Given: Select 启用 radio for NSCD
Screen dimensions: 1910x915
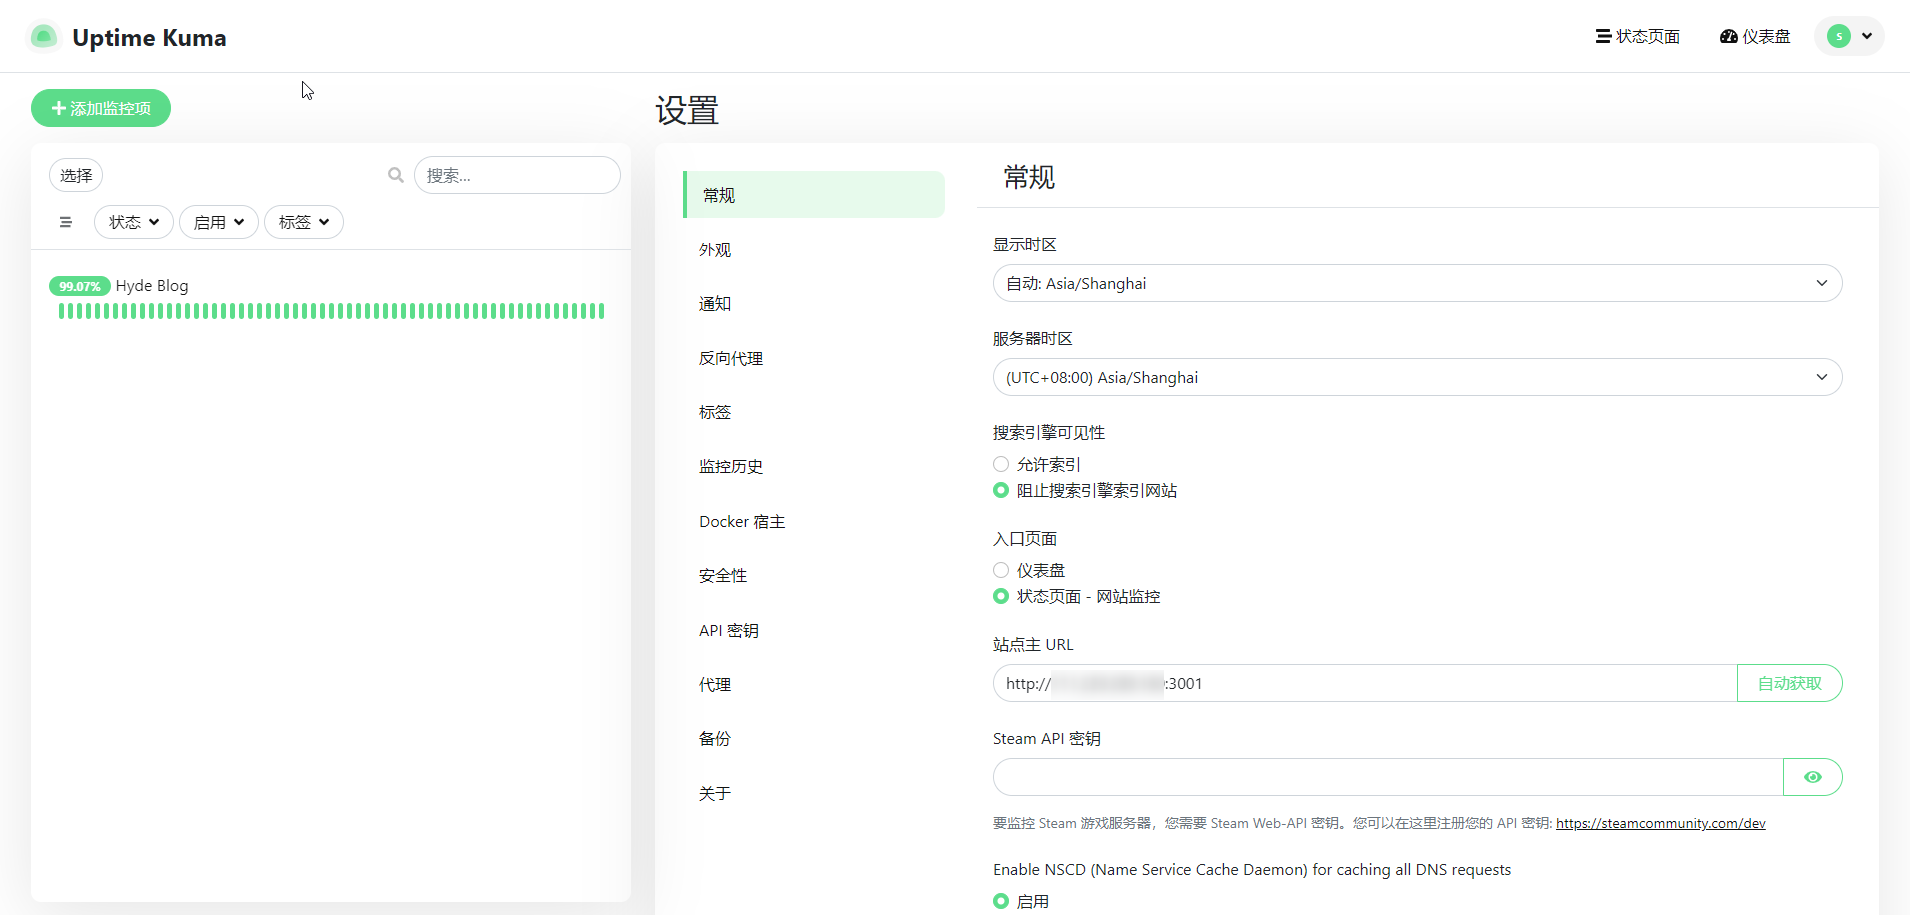Looking at the screenshot, I should pyautogui.click(x=1001, y=901).
